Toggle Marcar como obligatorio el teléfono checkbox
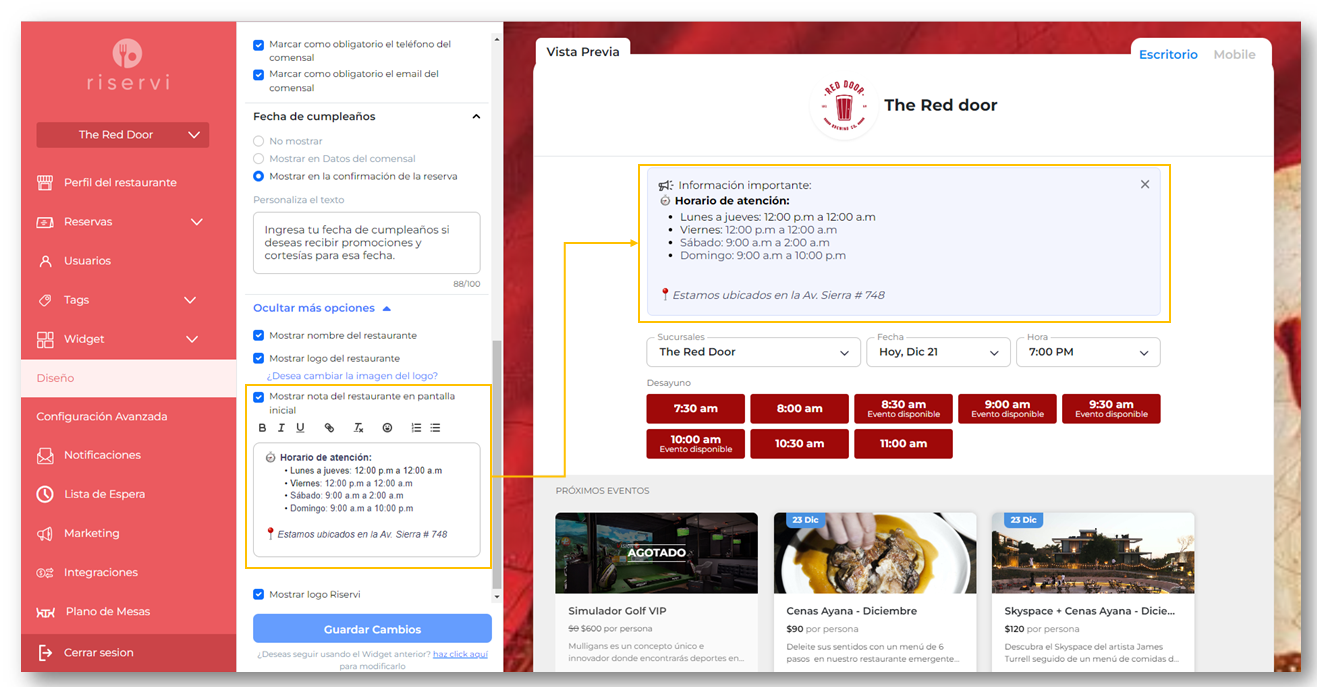This screenshot has height=687, width=1317. (x=259, y=45)
